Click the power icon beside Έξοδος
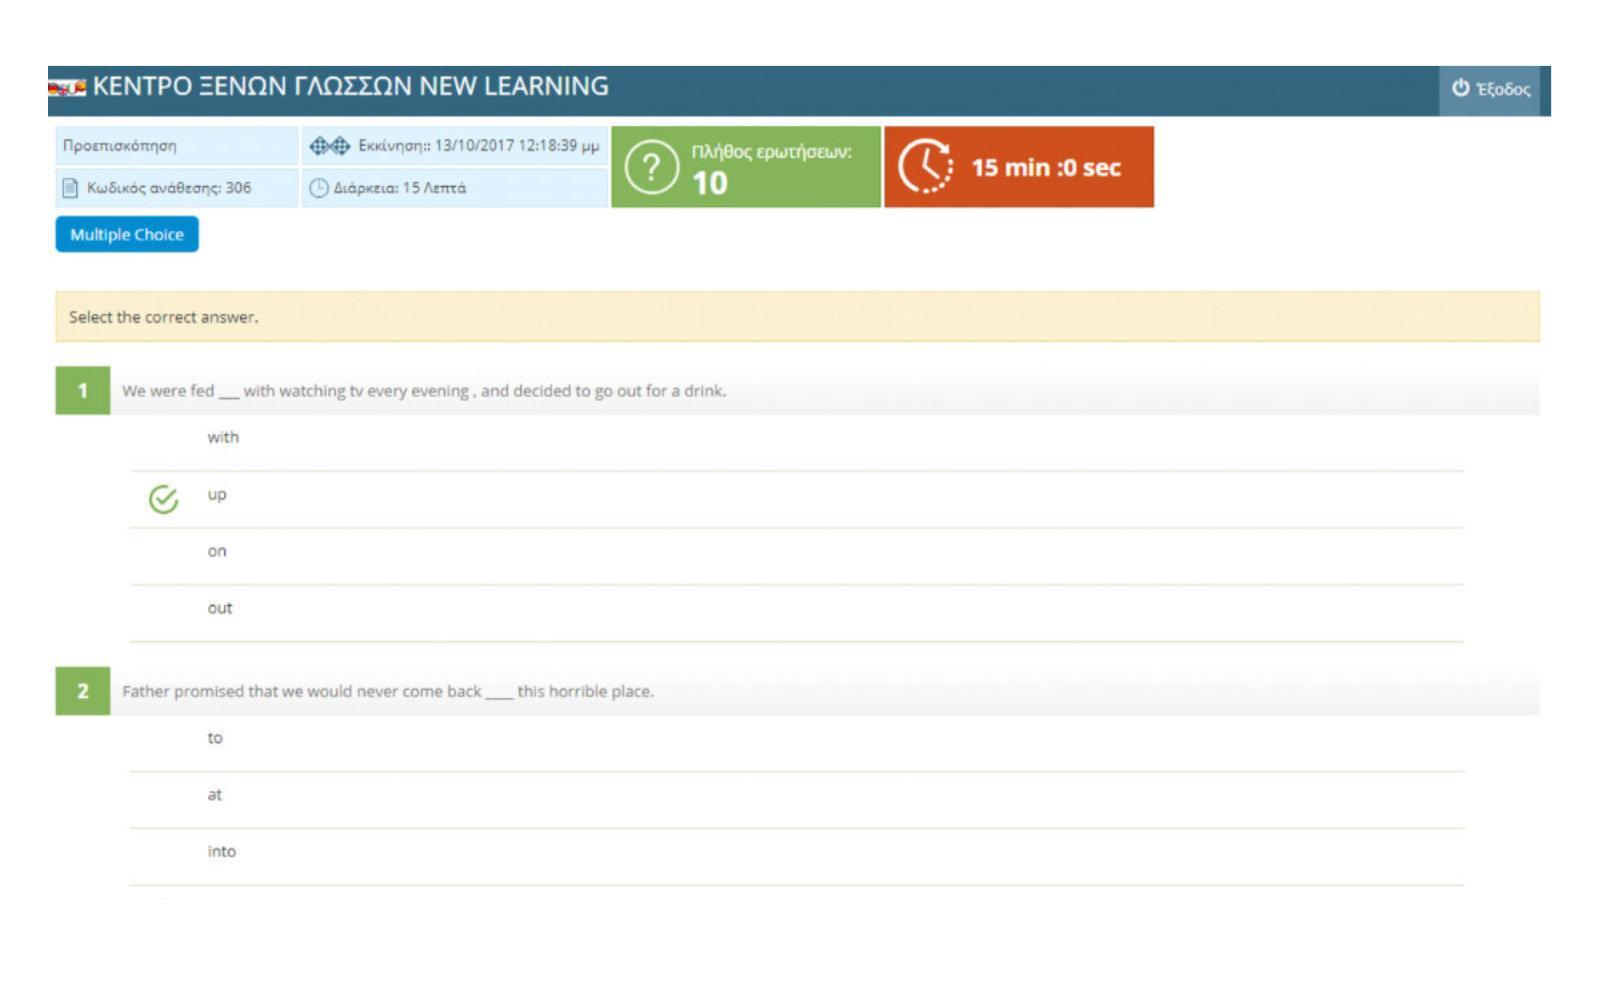This screenshot has width=1602, height=986. (x=1460, y=88)
